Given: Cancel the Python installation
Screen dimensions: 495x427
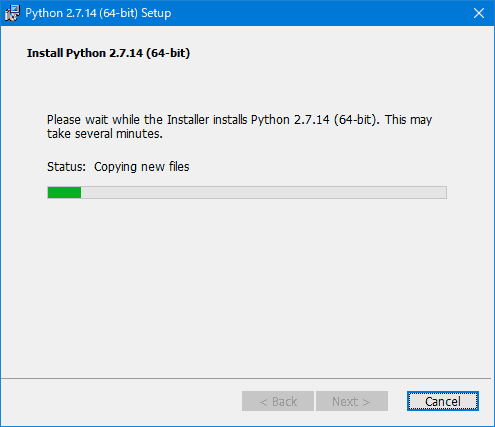Looking at the screenshot, I should pyautogui.click(x=443, y=401).
